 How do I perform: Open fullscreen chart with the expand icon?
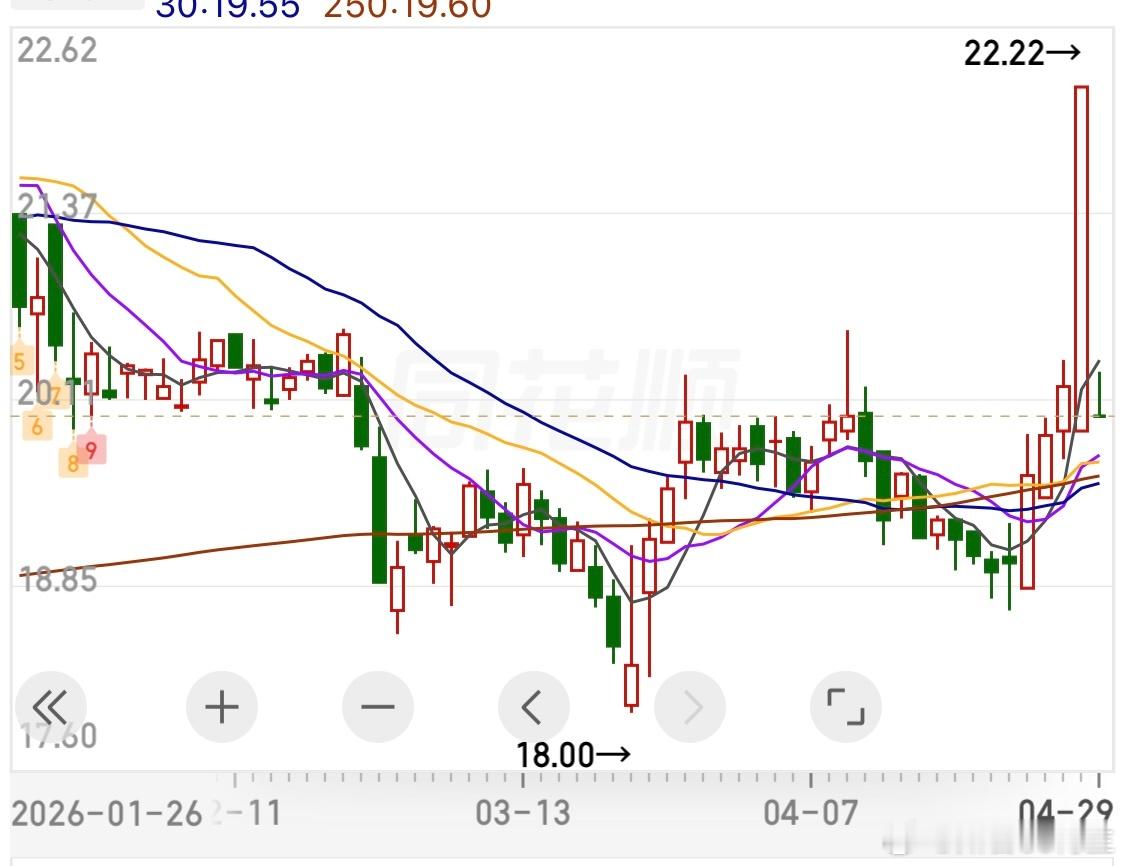pos(846,707)
